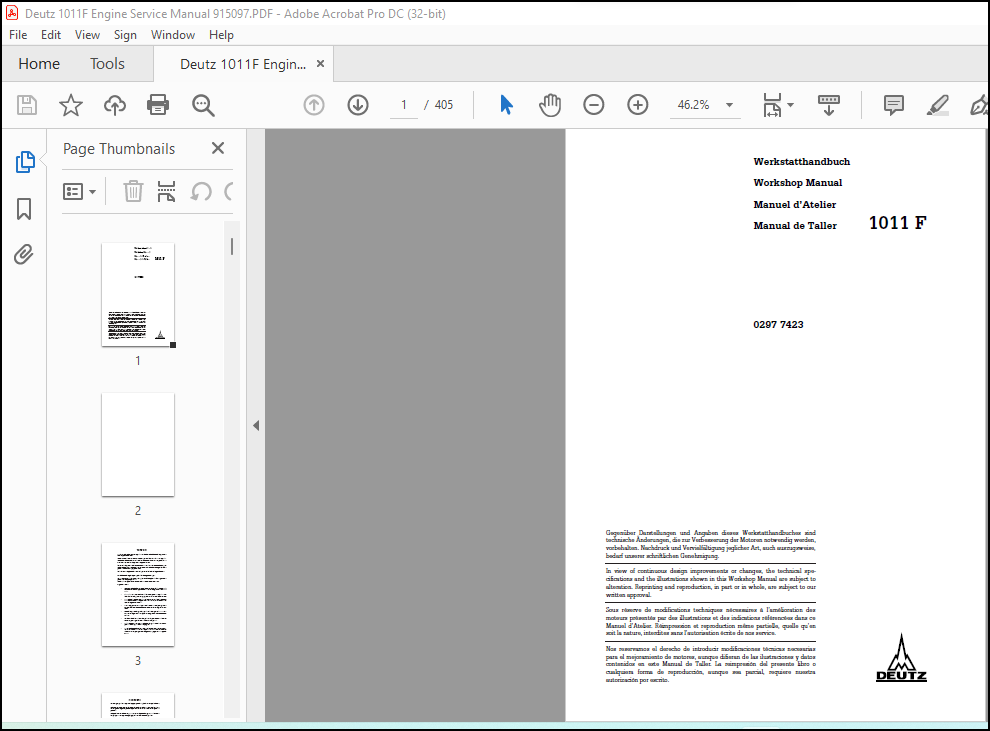Select page 1 thumbnail
The image size is (990, 731).
tap(138, 295)
